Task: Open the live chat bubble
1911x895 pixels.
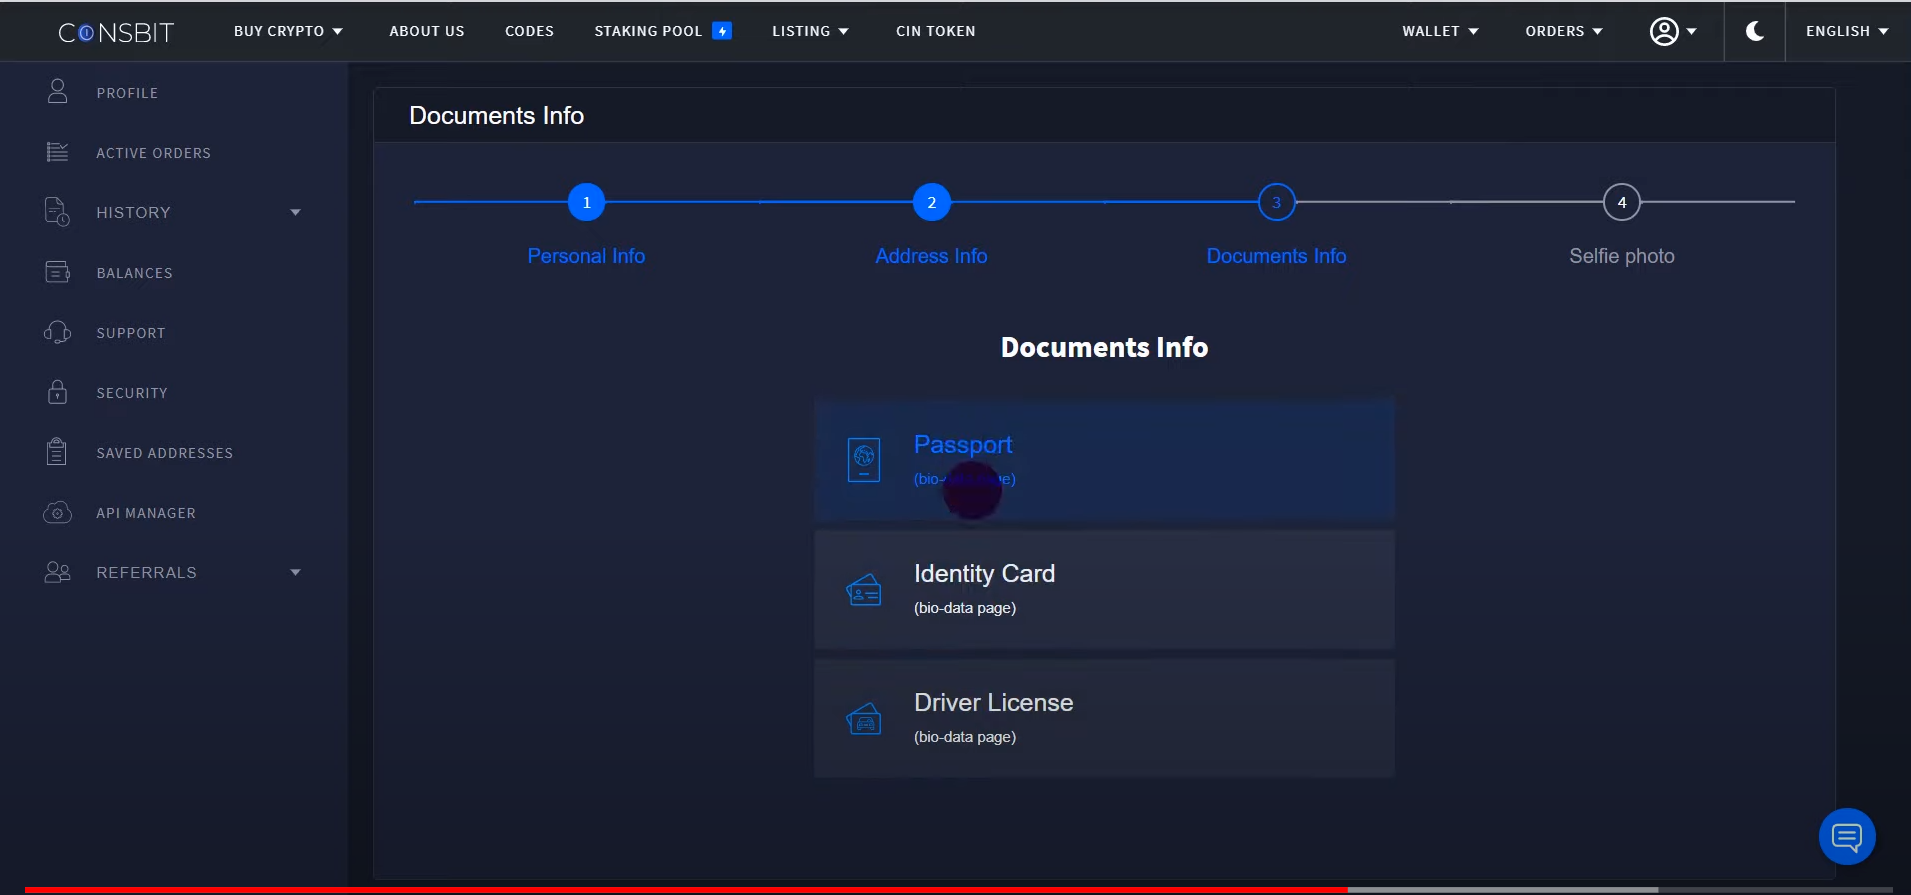Action: click(x=1847, y=836)
